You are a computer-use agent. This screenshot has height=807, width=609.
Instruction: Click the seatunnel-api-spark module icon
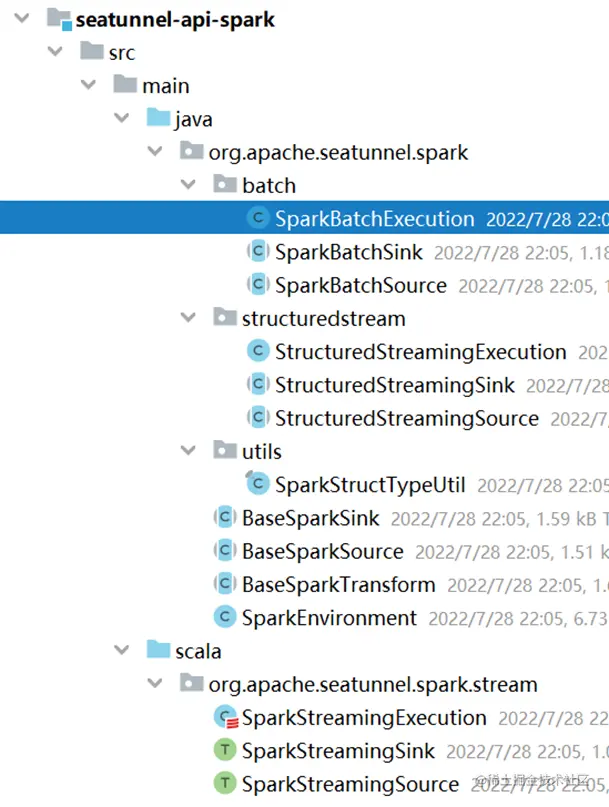point(59,19)
